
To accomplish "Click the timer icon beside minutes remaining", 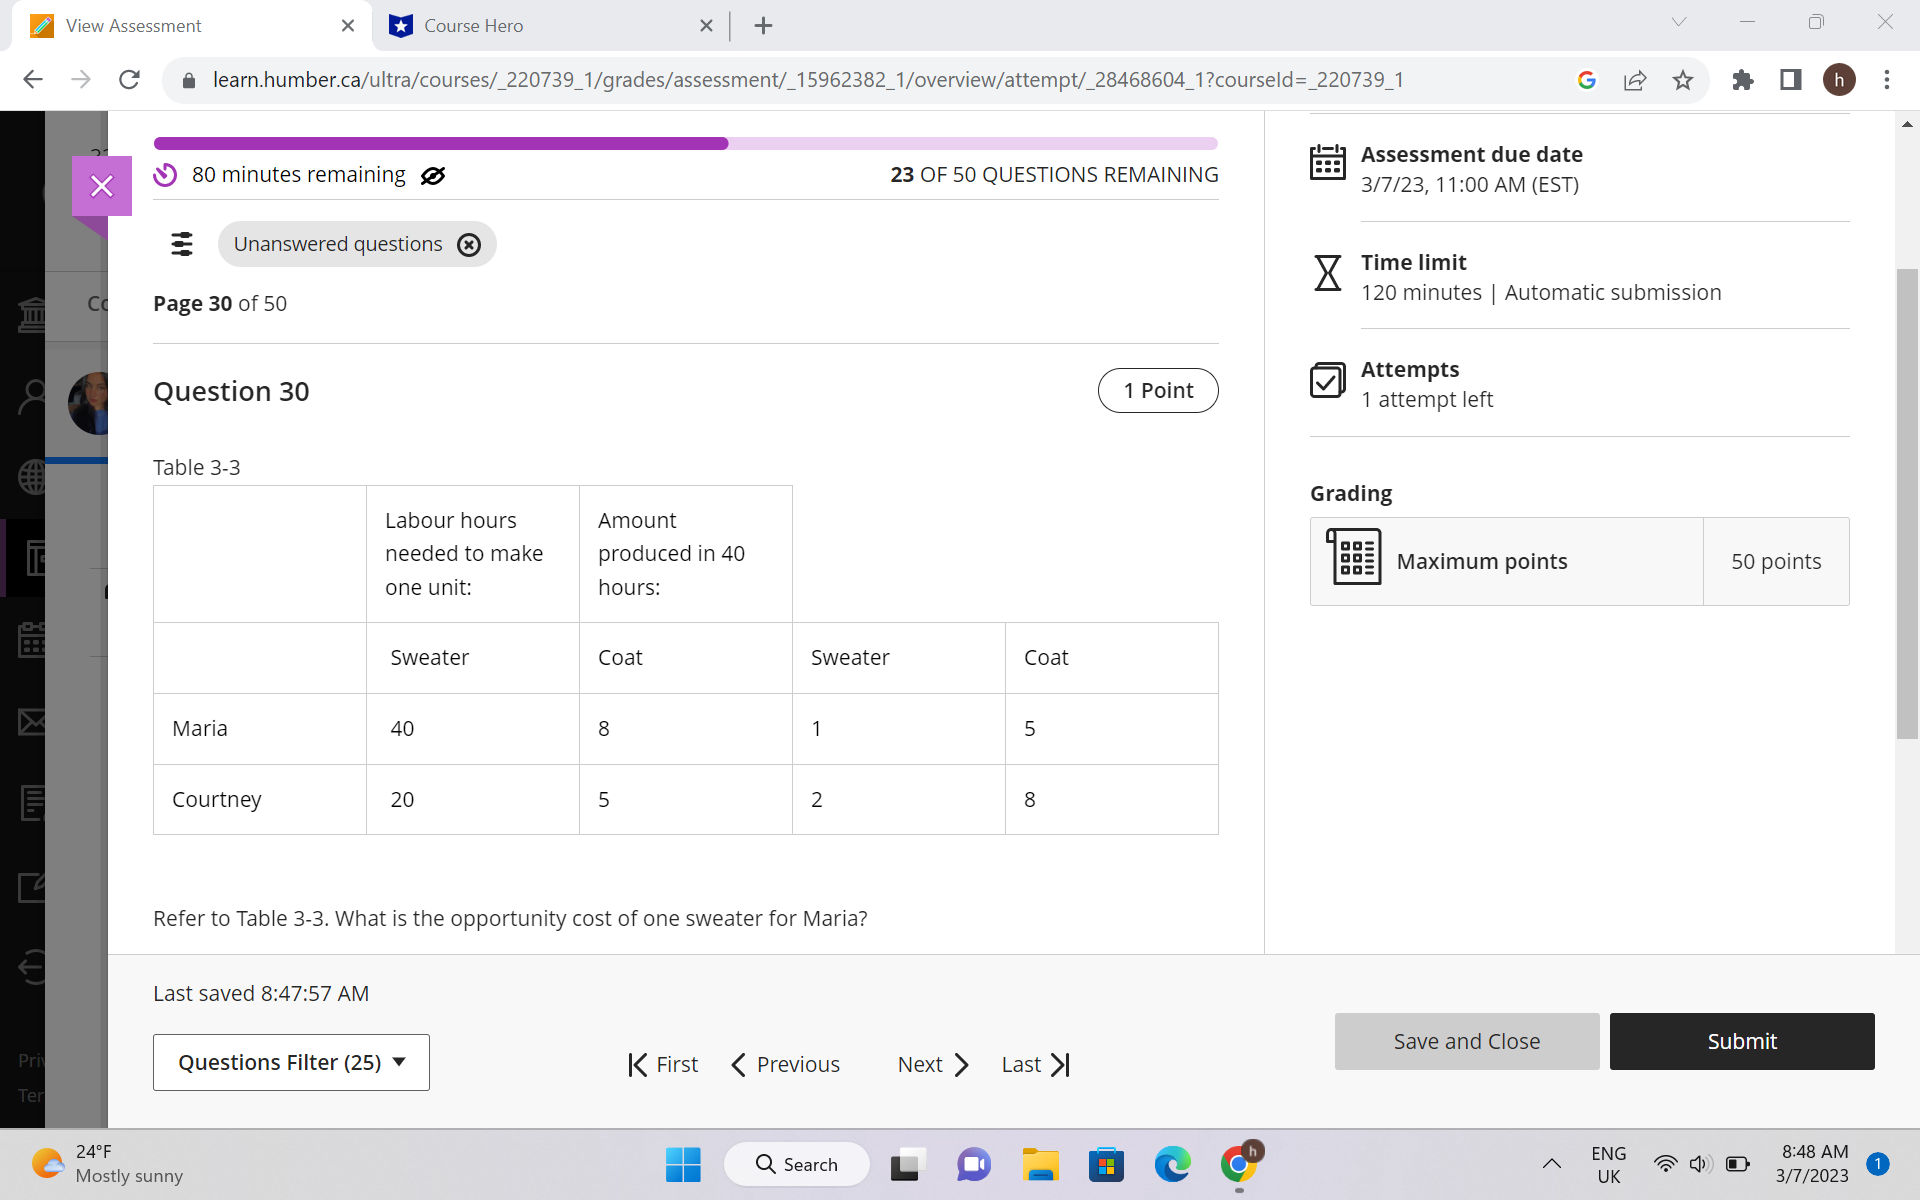I will [165, 175].
